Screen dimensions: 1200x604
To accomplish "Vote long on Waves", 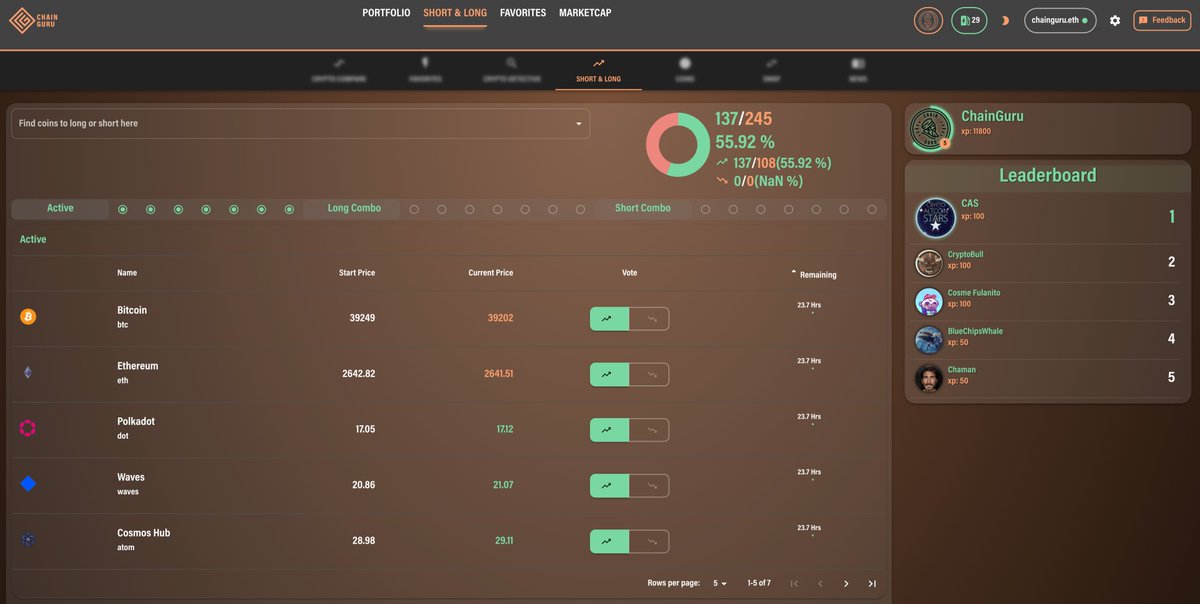I will coord(609,486).
